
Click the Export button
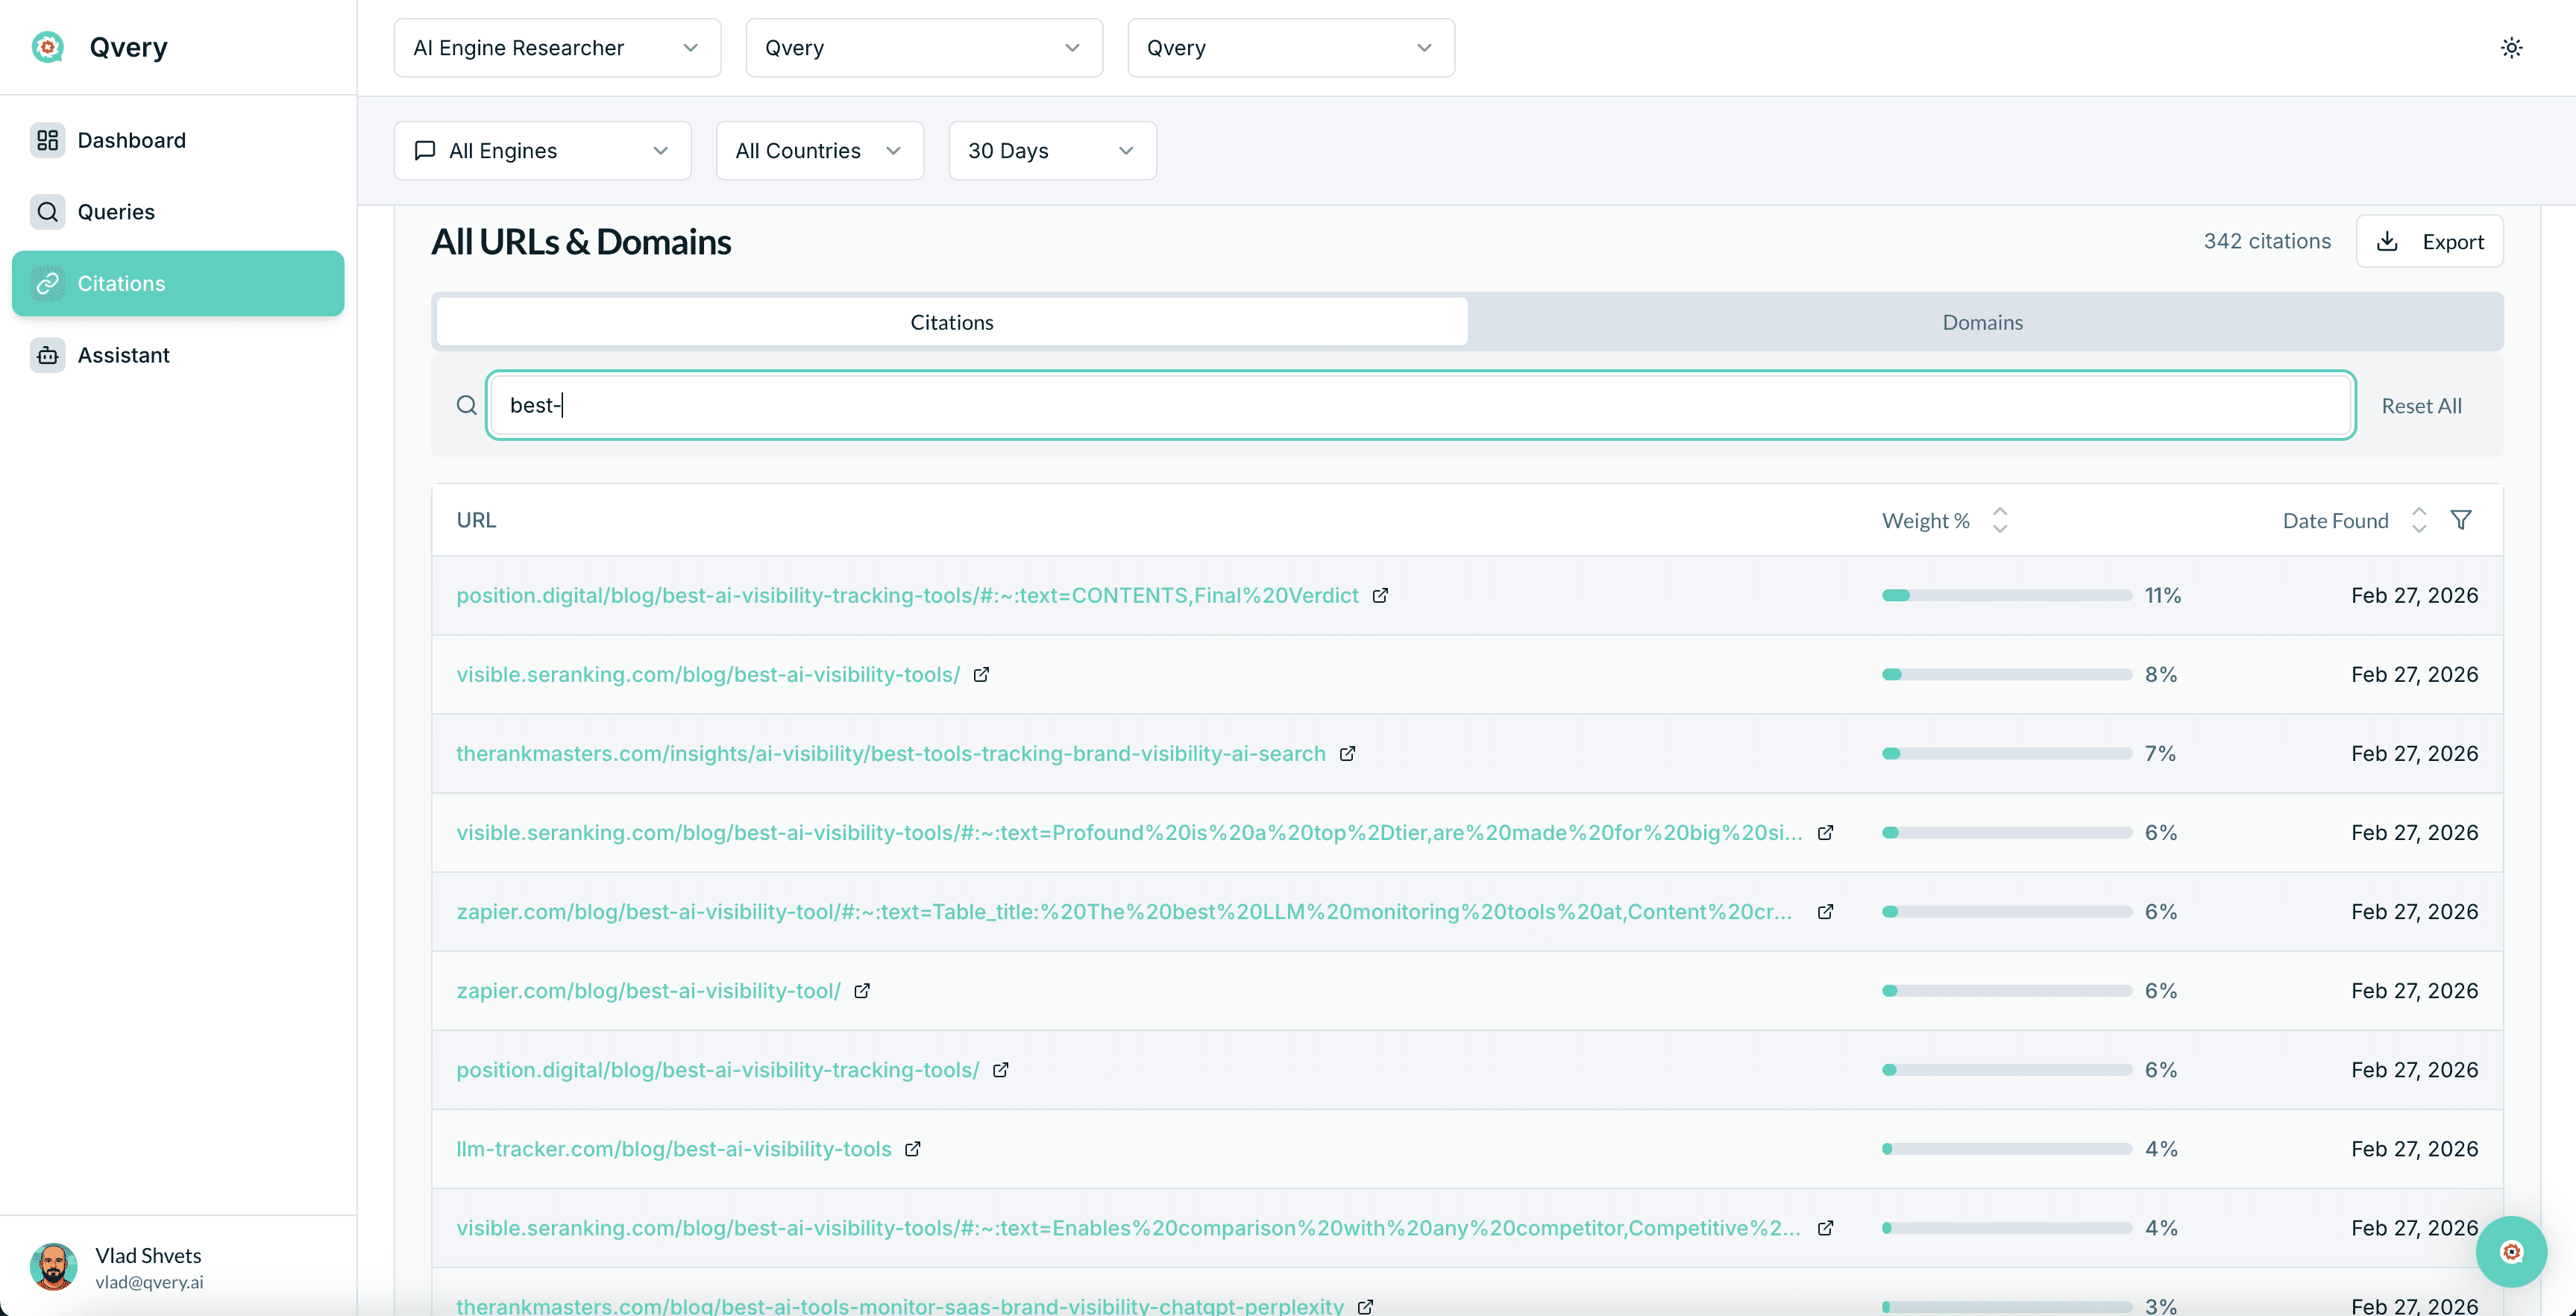click(2429, 242)
